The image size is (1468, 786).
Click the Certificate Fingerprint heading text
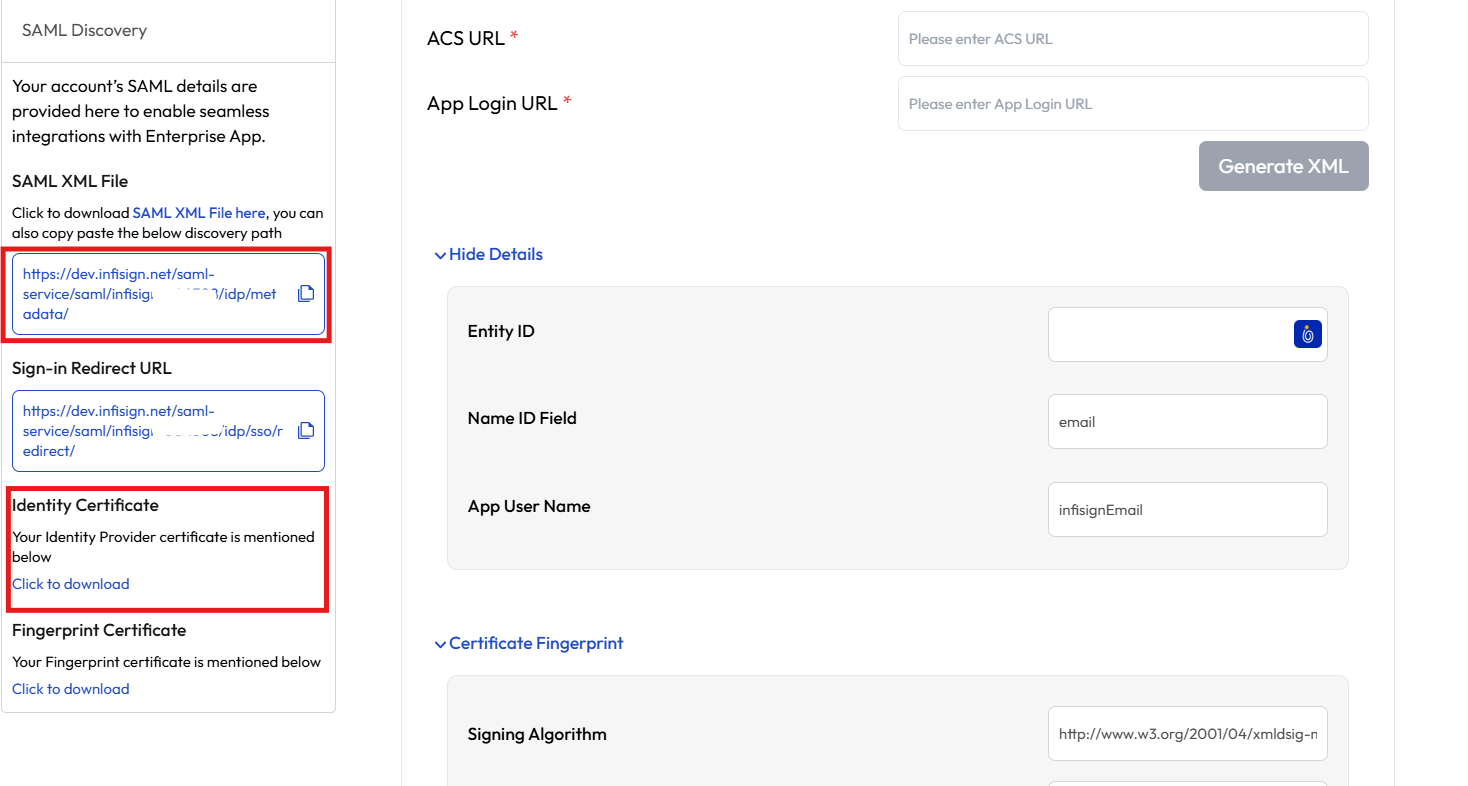point(536,644)
